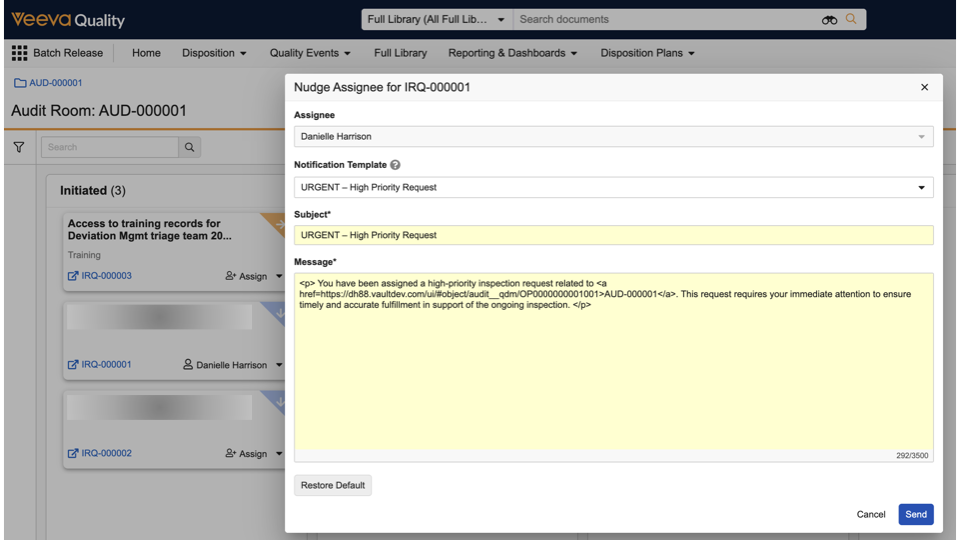Click the filter funnel icon
The height and width of the screenshot is (540, 960).
coord(18,147)
